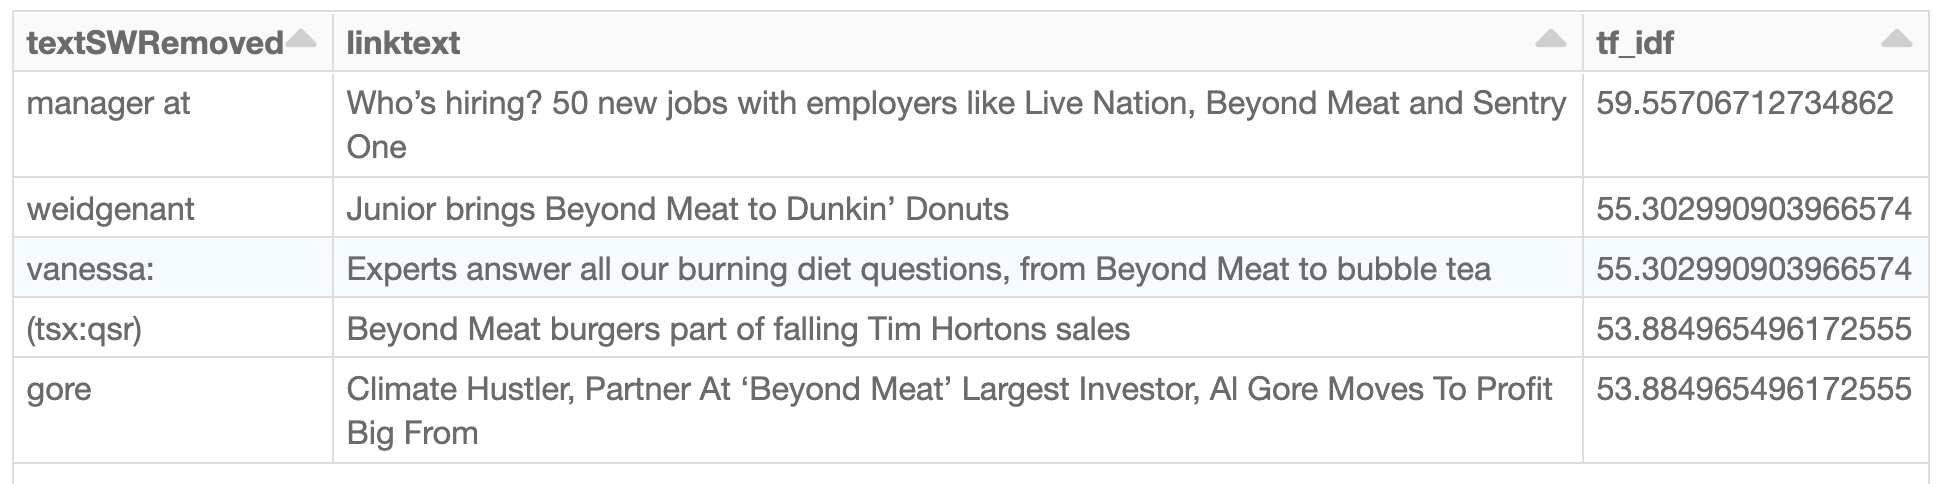Click sort arrow in tf_idf column
This screenshot has height=484, width=1950.
pos(1896,40)
